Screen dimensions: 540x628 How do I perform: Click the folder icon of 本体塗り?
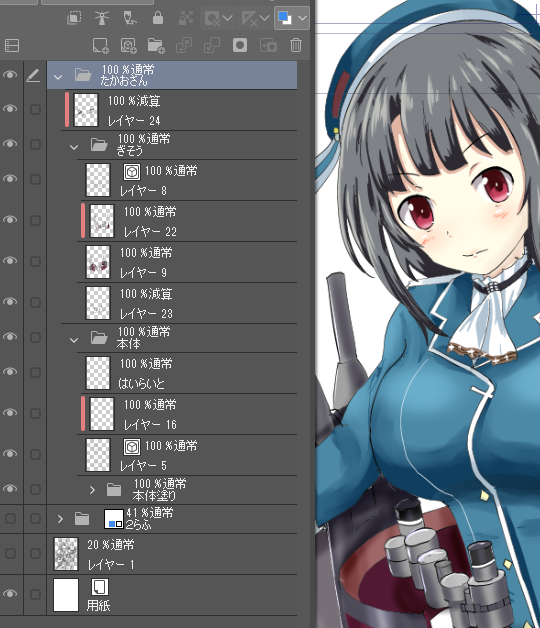pos(114,489)
